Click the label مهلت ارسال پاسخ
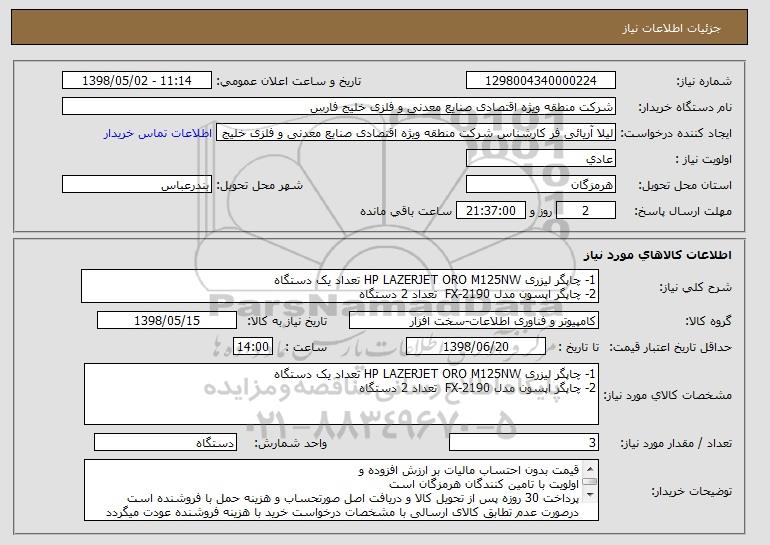The width and height of the screenshot is (770, 545). tap(683, 211)
